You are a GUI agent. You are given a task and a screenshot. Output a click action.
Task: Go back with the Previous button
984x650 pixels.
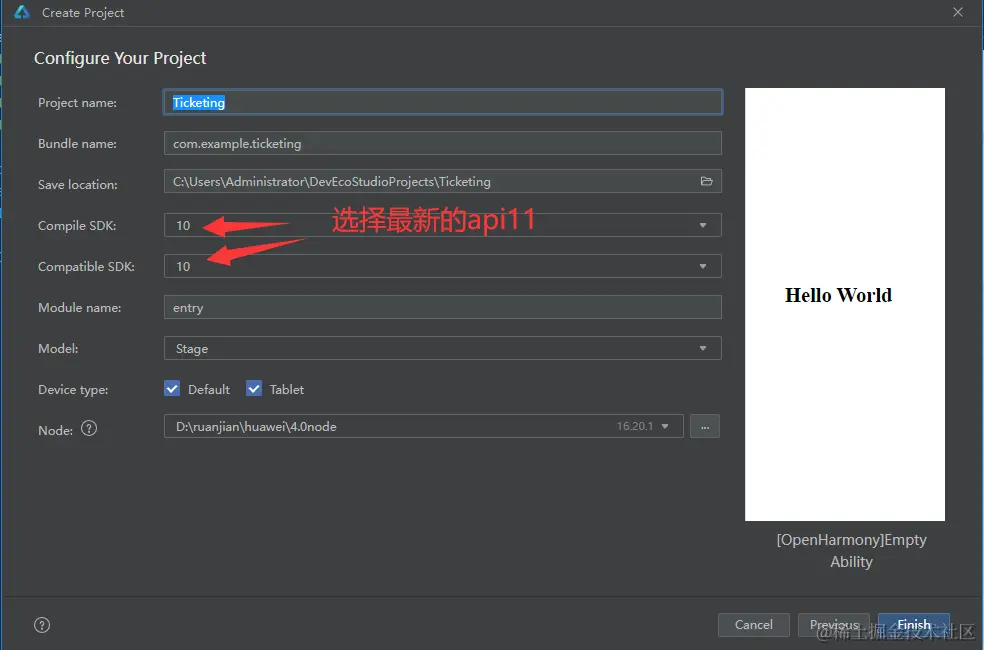[833, 625]
